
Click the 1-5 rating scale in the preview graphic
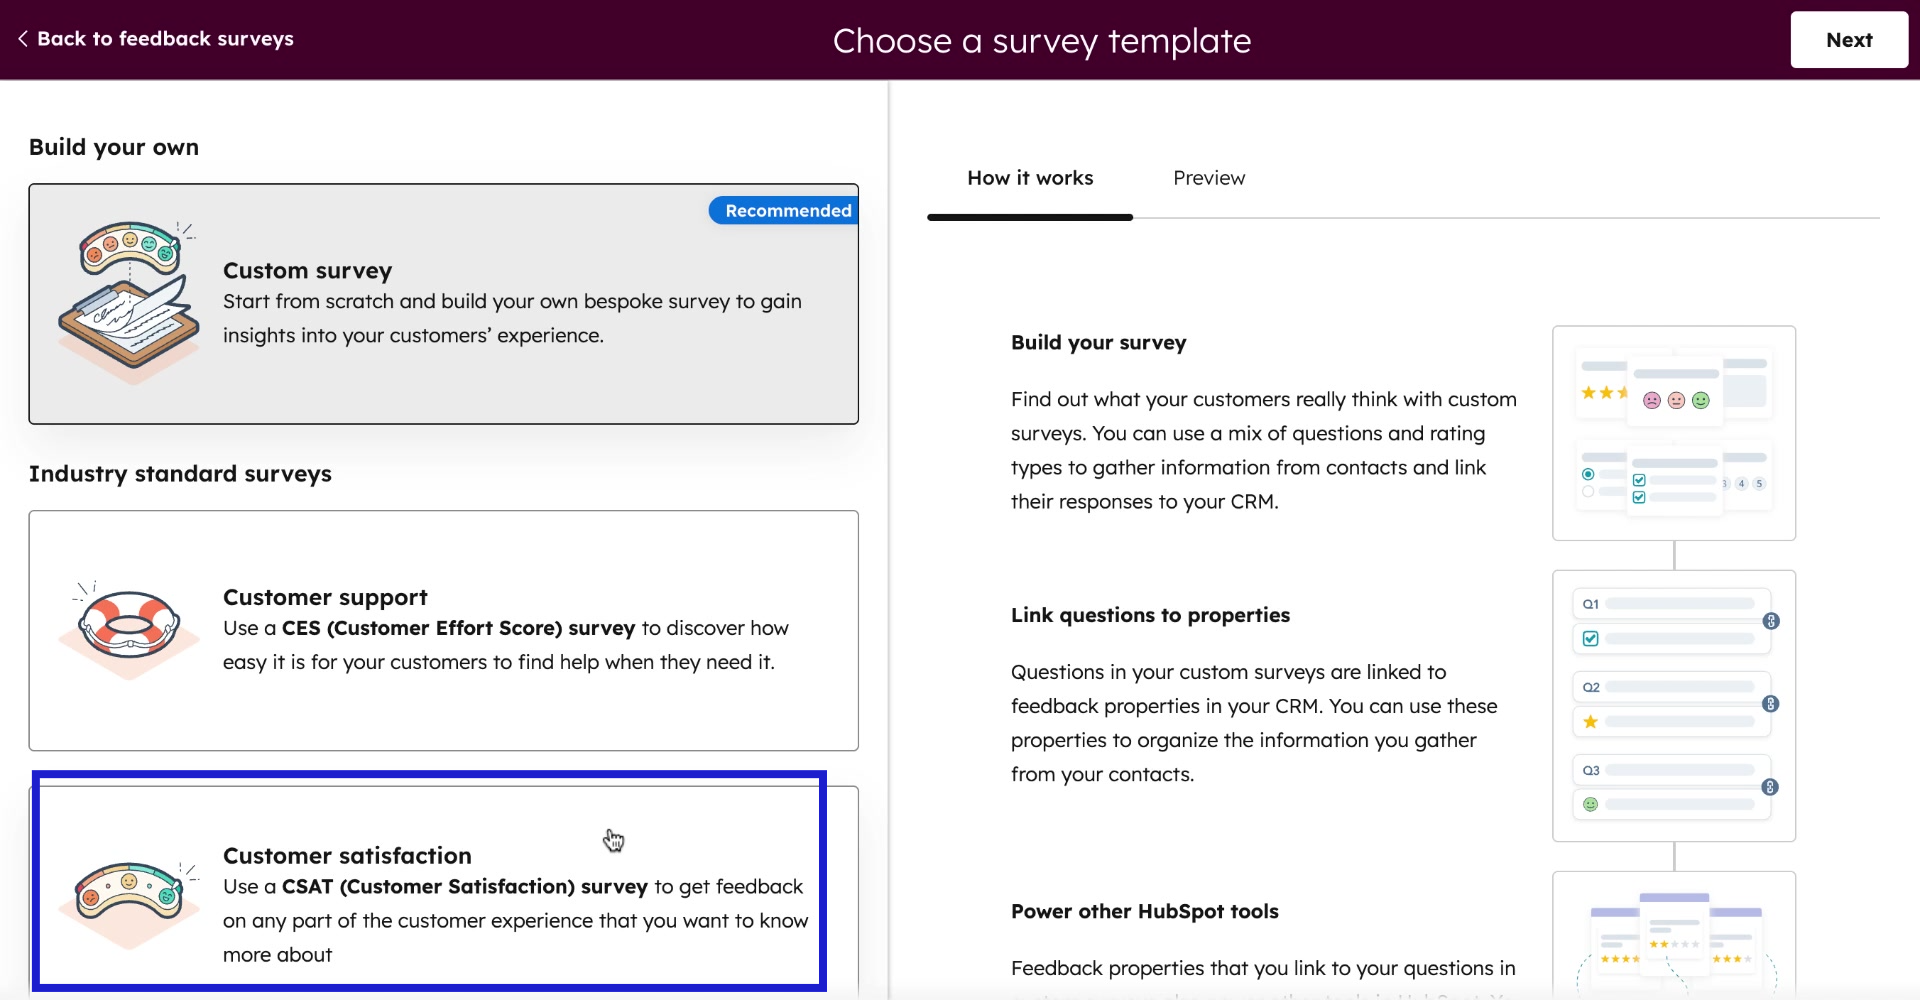tap(1743, 483)
